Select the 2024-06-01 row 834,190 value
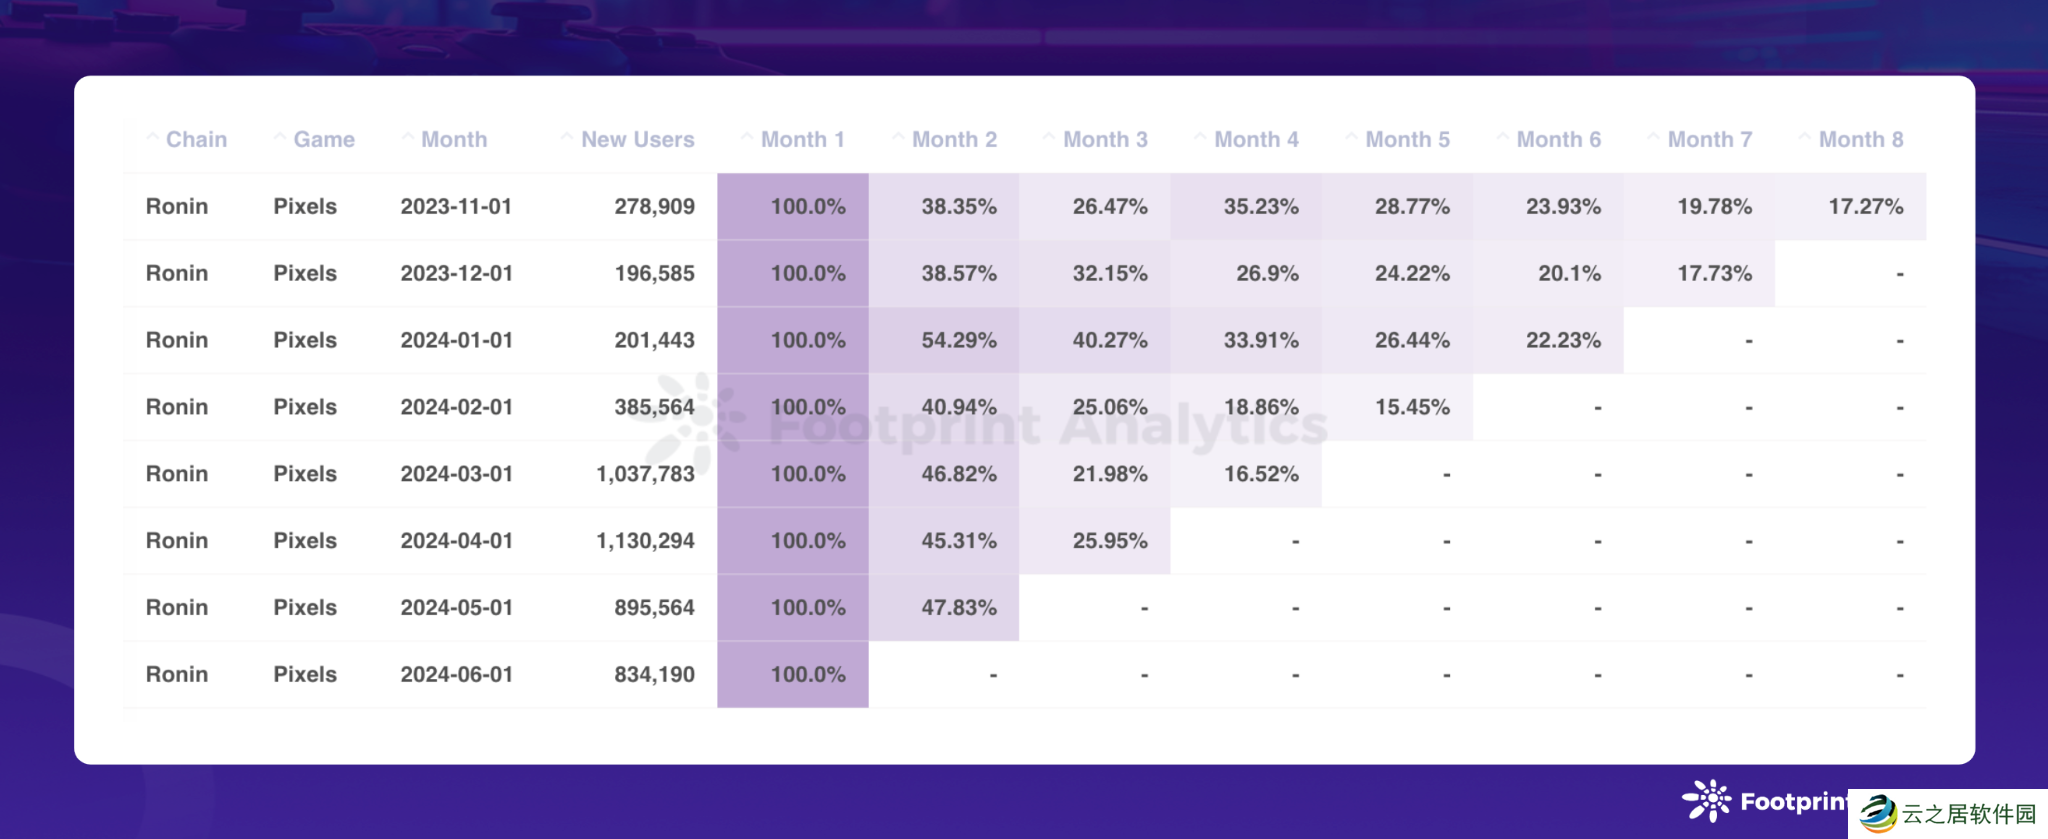This screenshot has height=839, width=2048. click(654, 674)
